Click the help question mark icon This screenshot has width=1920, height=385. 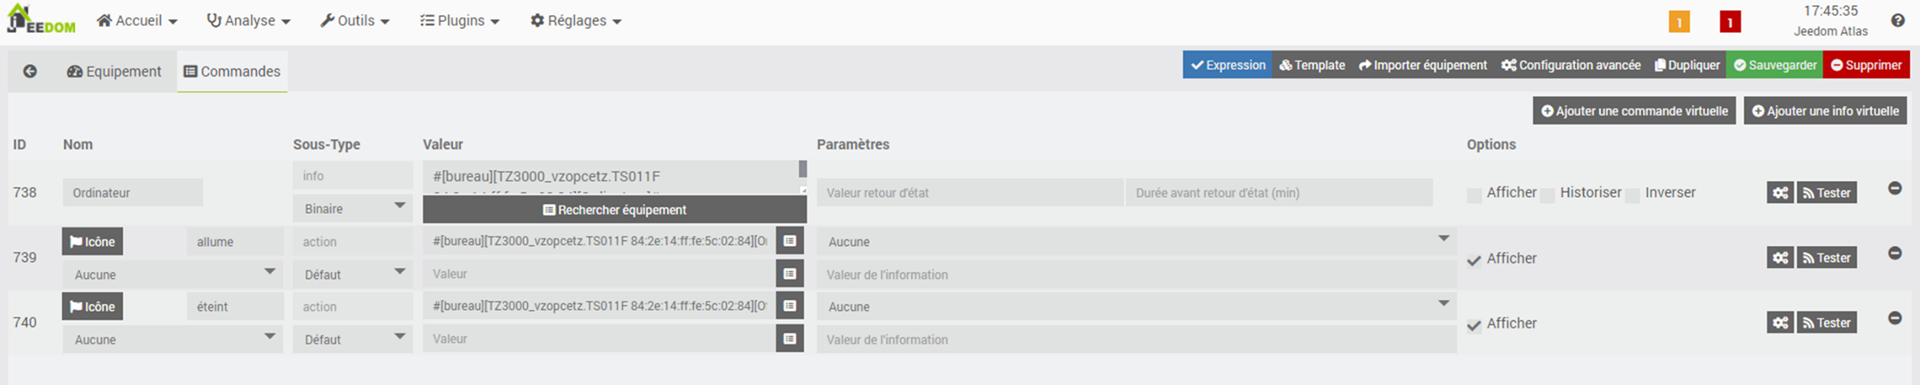click(1897, 20)
